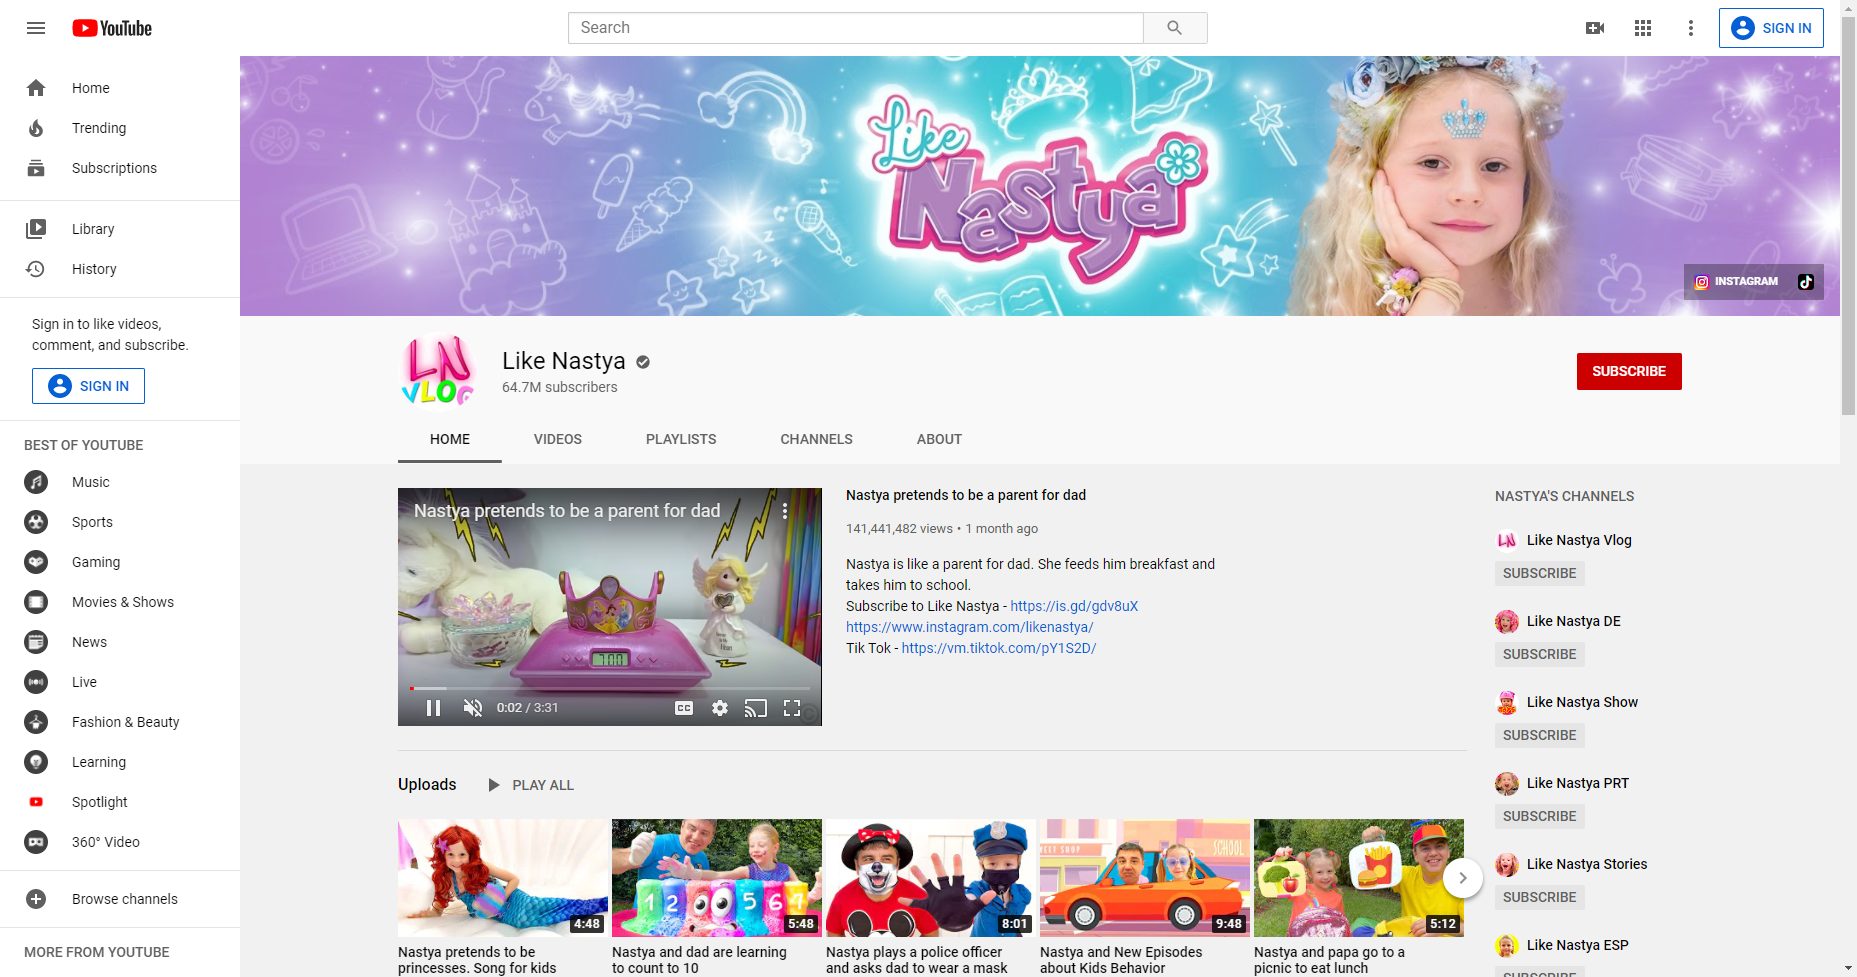Click the Spotlight icon in sidebar
Image resolution: width=1857 pixels, height=977 pixels.
pos(36,802)
